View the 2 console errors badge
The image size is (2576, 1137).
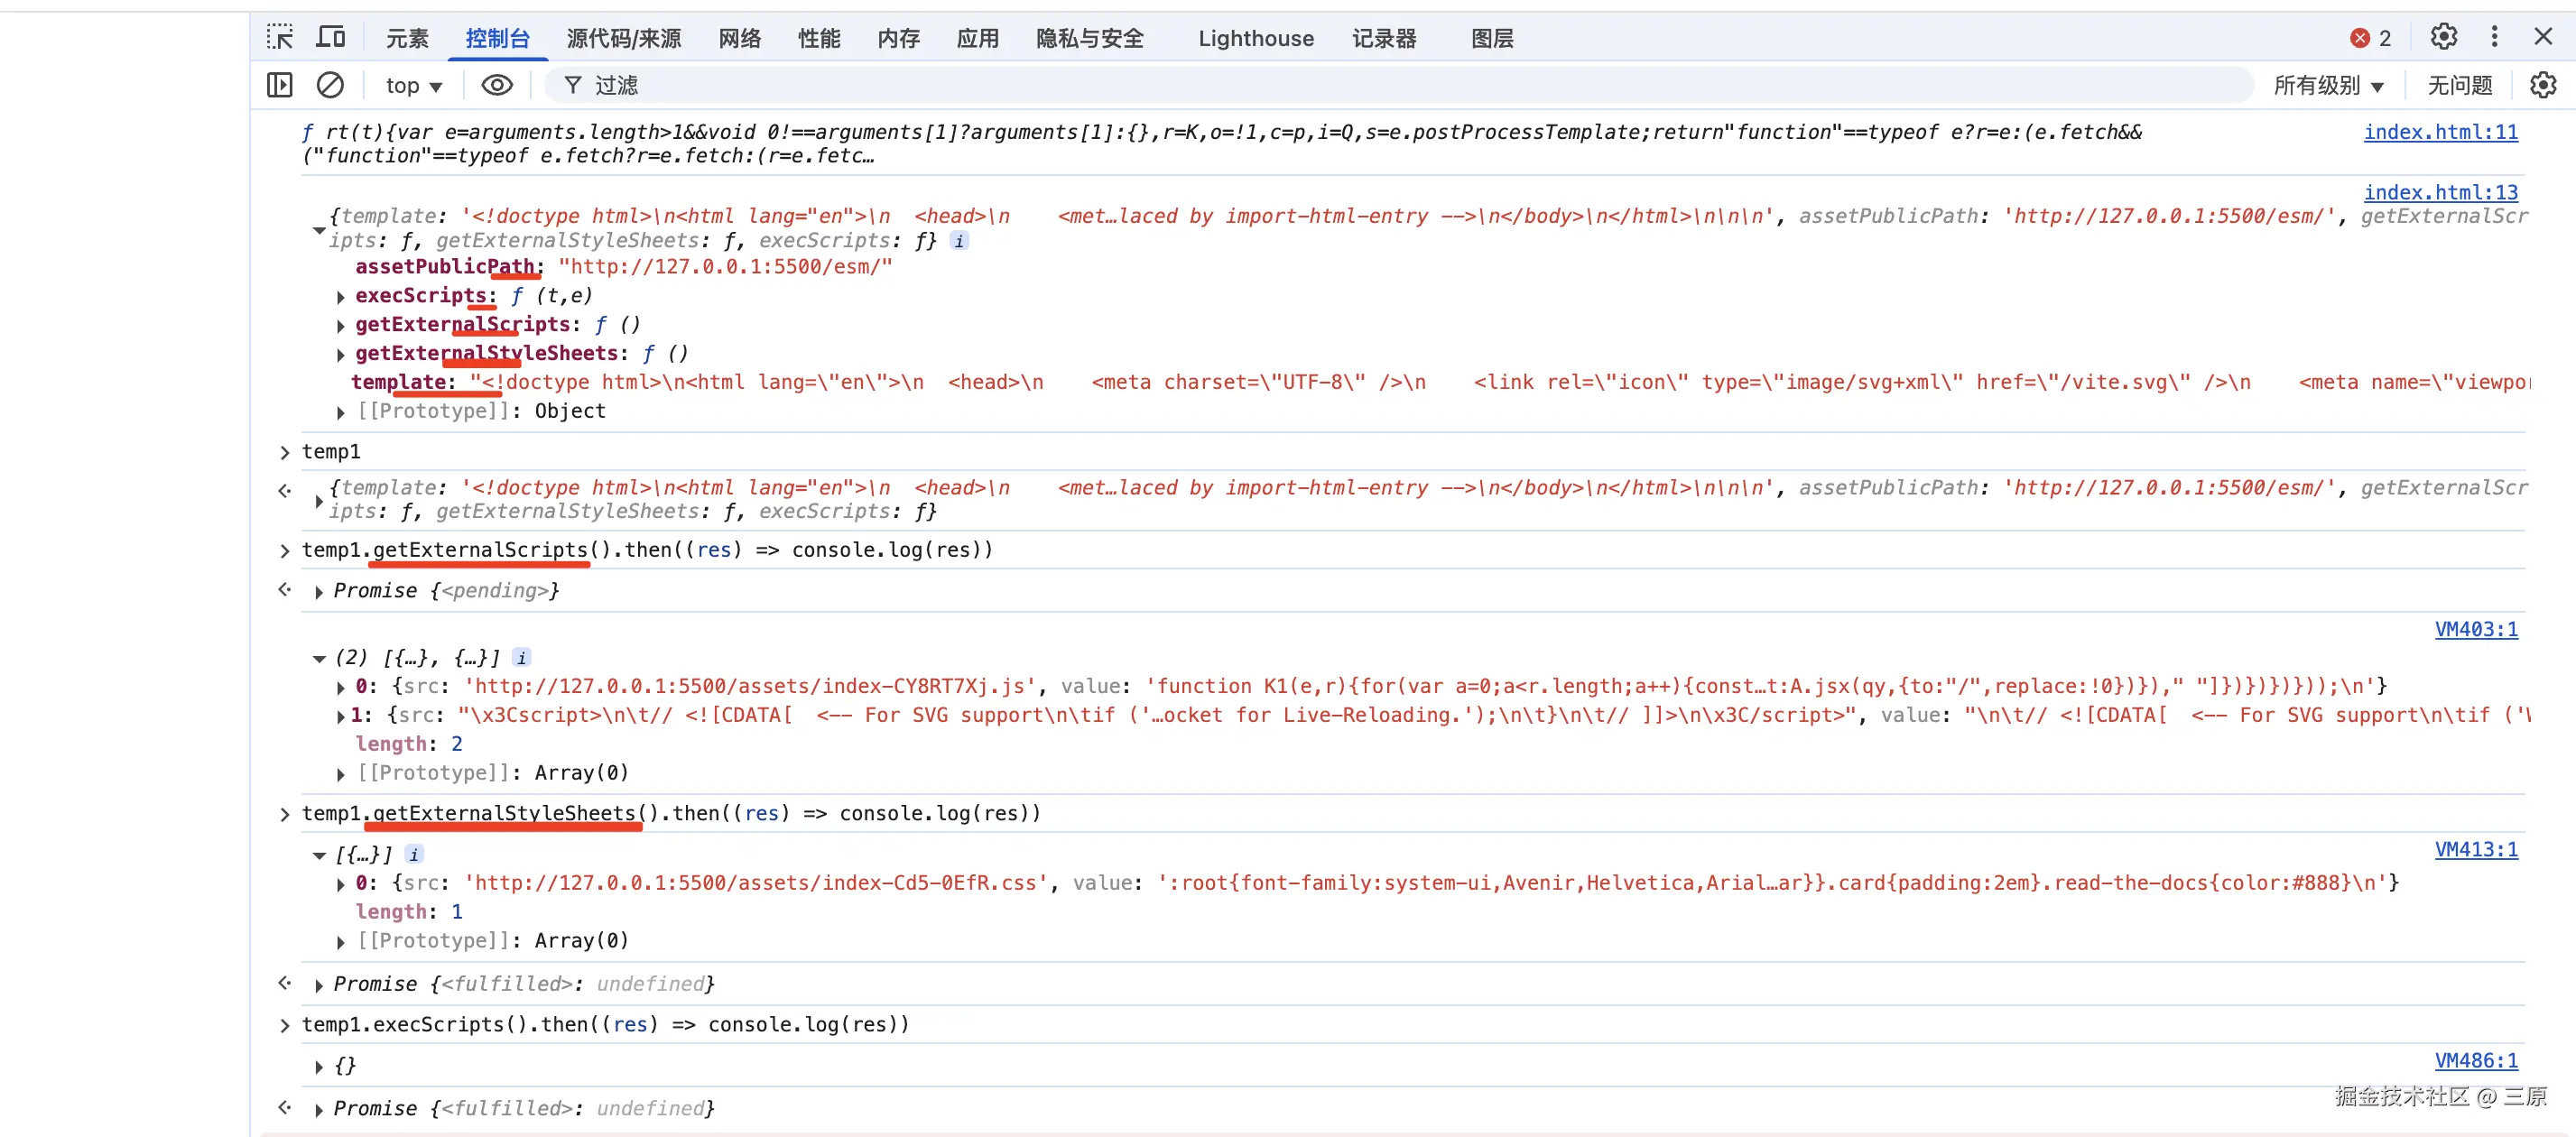pyautogui.click(x=2369, y=38)
